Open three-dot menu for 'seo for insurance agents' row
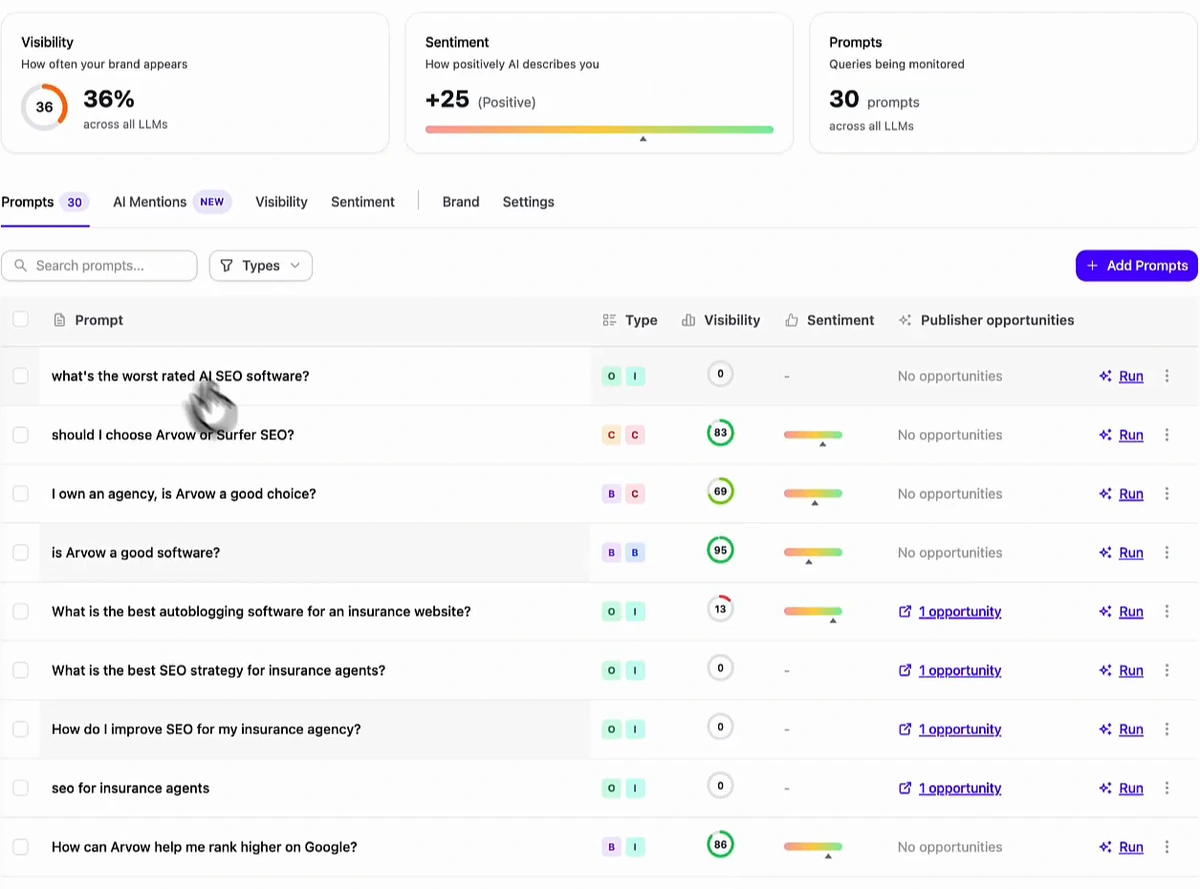Viewport: 1200px width, 889px height. pos(1166,788)
